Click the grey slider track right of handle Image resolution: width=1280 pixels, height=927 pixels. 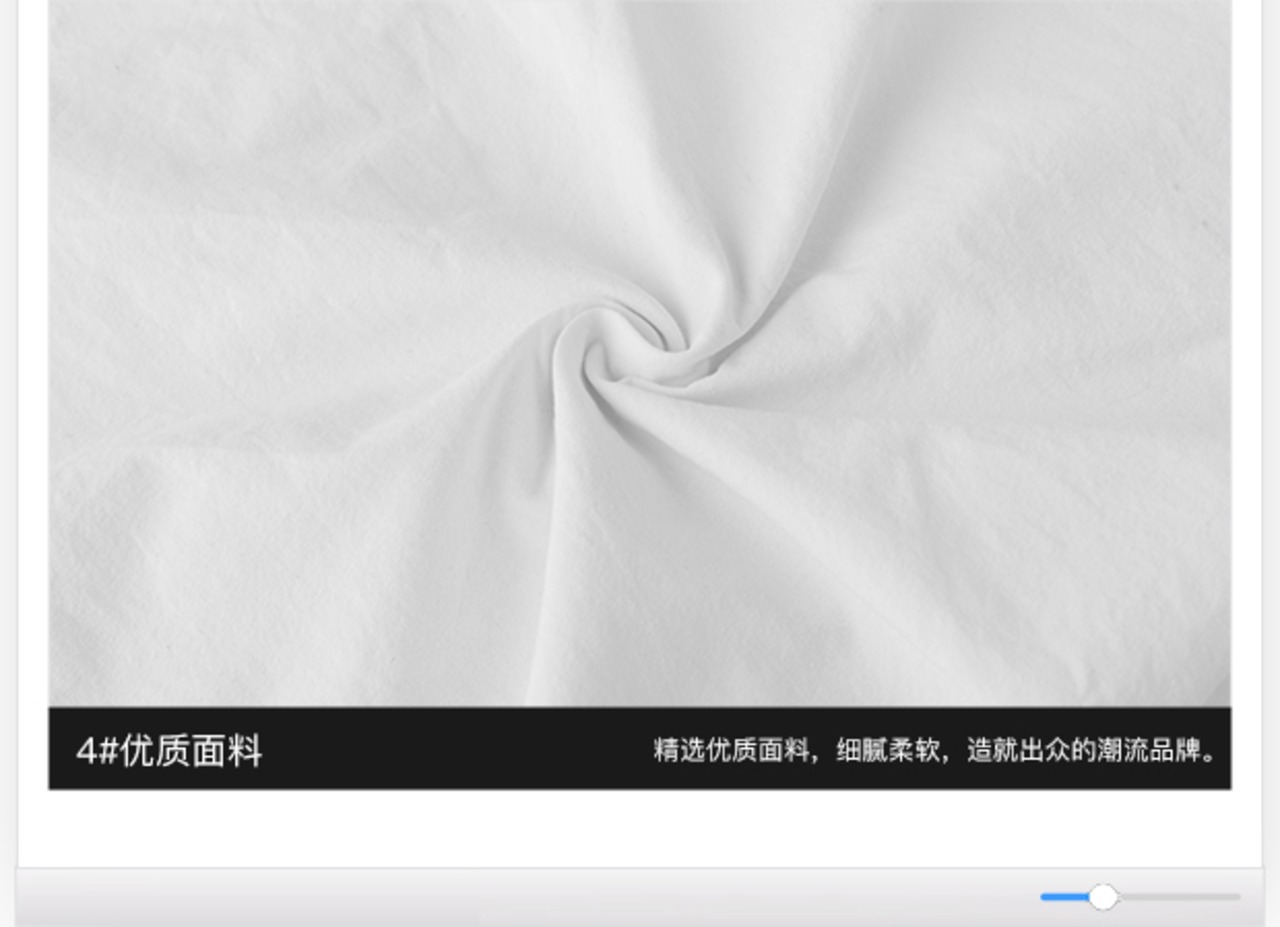tap(1179, 897)
